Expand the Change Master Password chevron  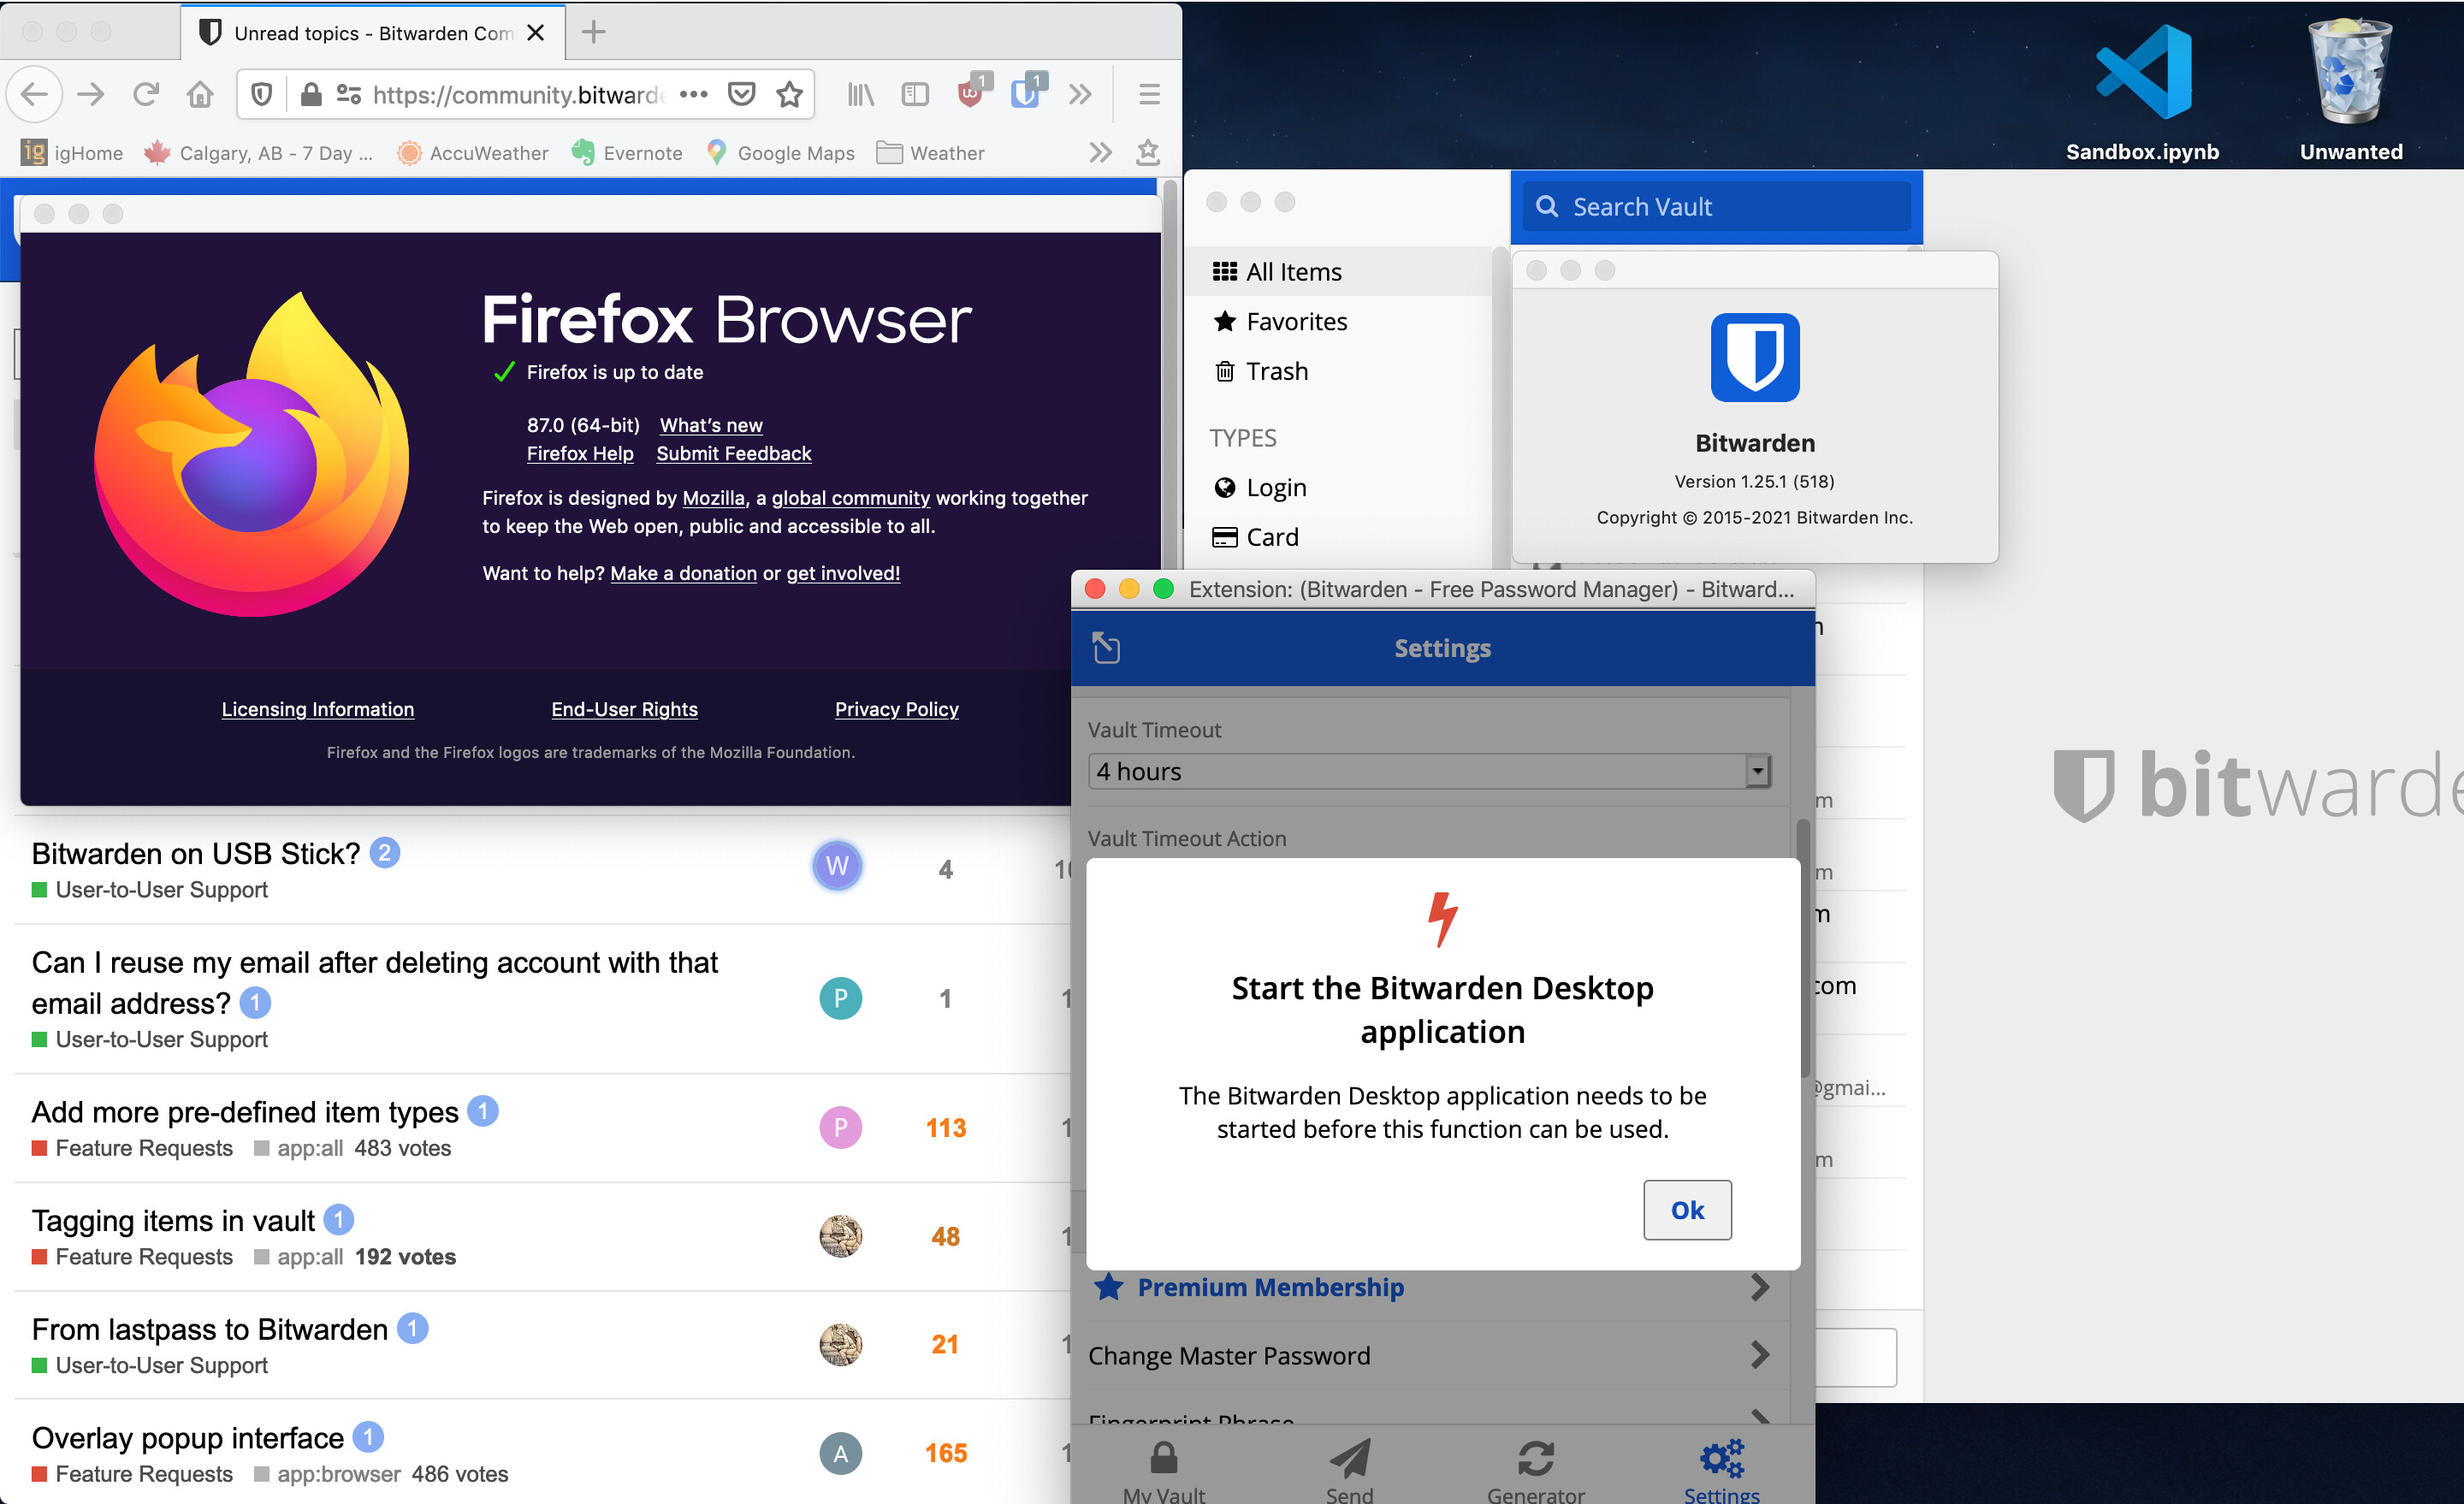point(1760,1355)
